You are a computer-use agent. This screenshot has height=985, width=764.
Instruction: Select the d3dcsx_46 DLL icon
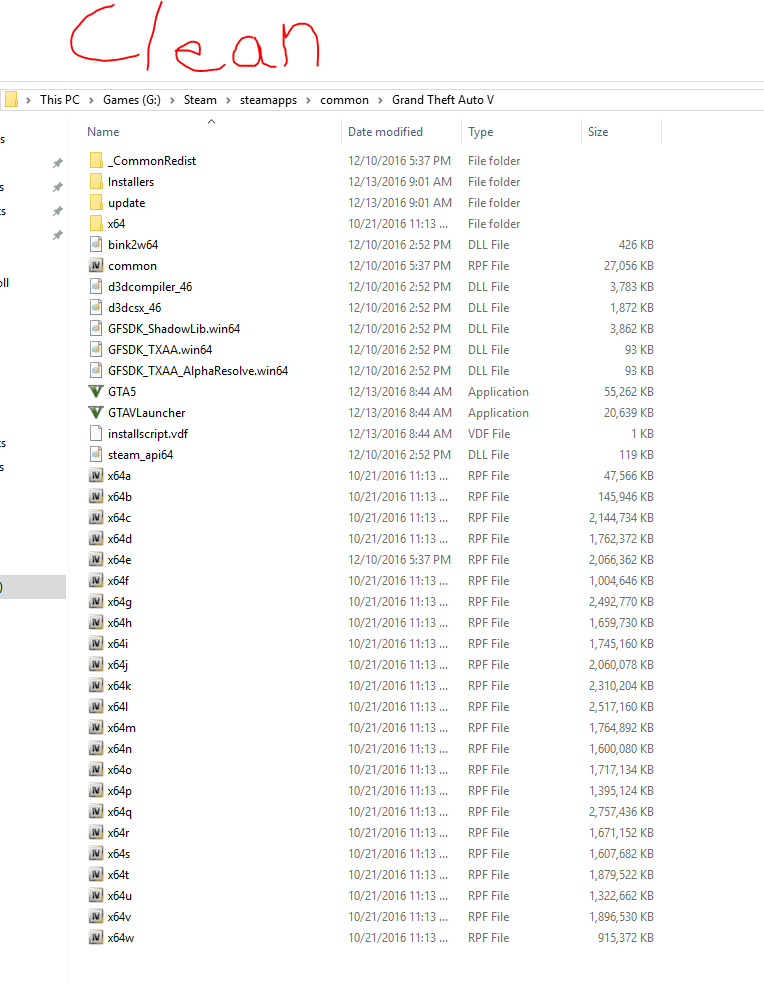[96, 308]
